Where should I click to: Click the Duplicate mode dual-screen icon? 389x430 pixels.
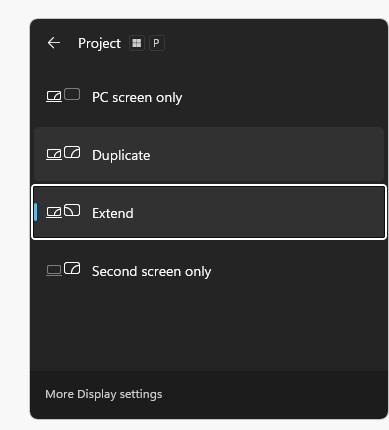pos(63,153)
